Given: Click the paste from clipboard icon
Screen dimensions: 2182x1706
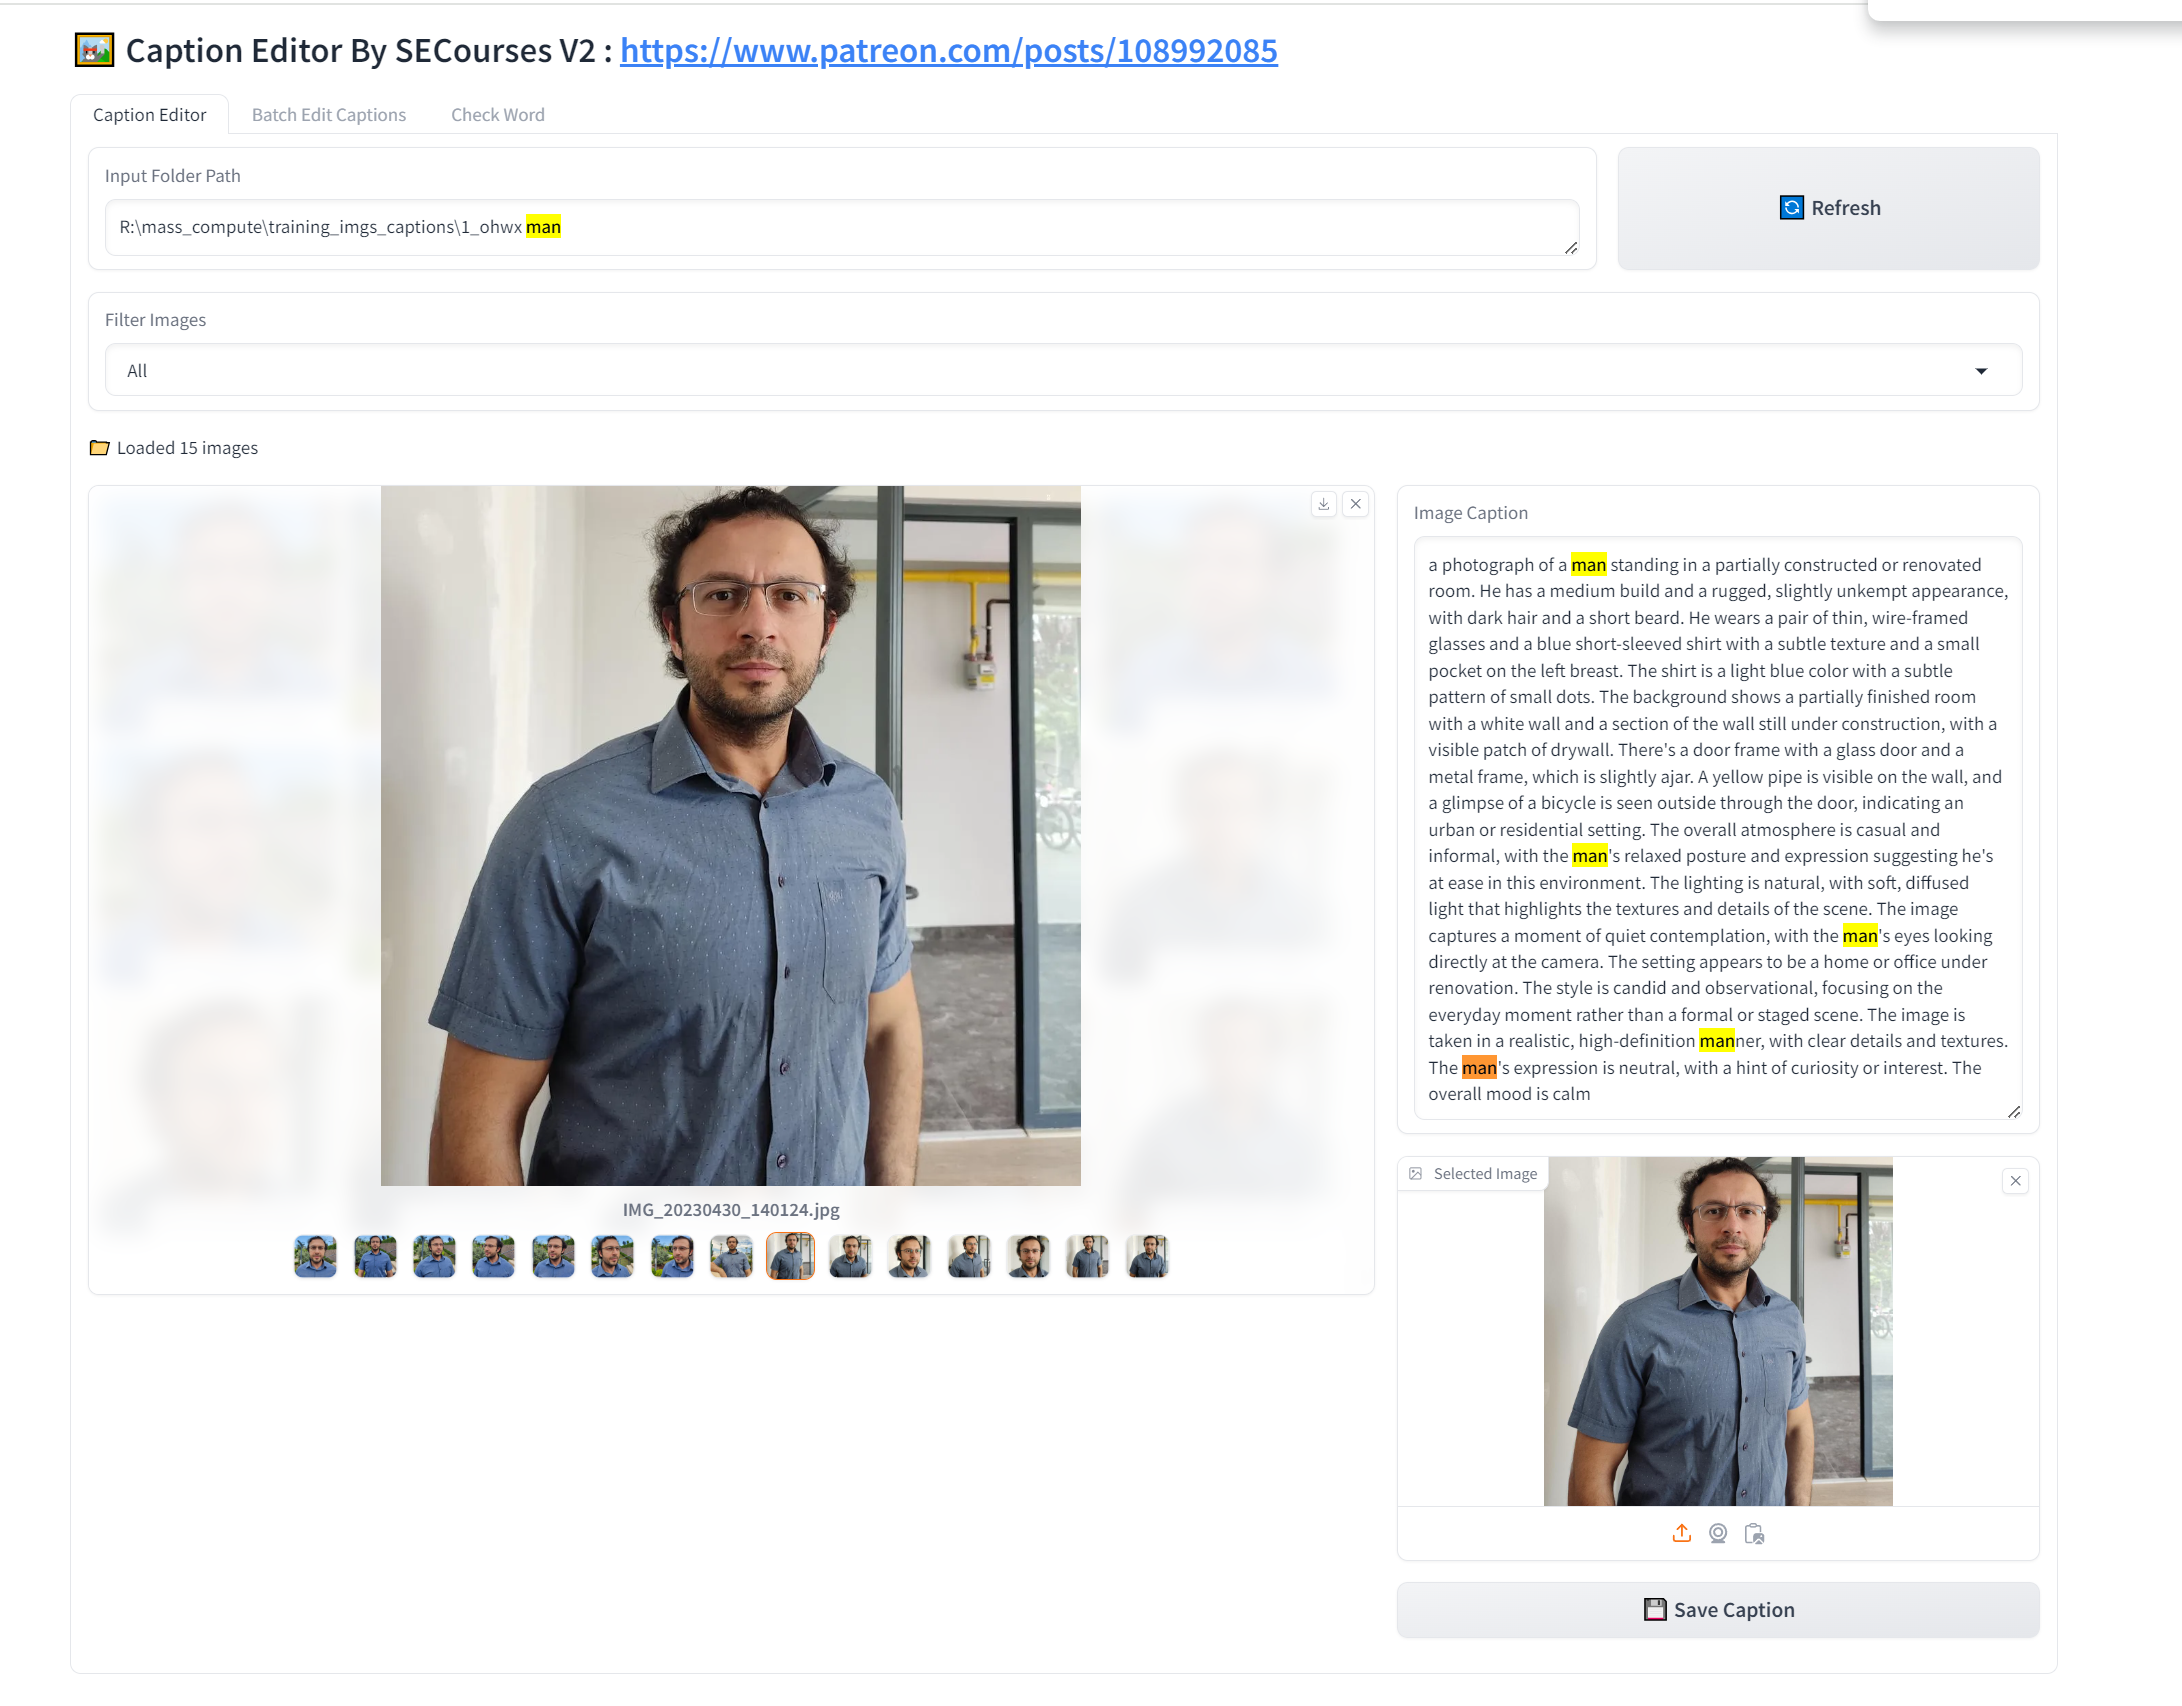Looking at the screenshot, I should tap(1754, 1533).
